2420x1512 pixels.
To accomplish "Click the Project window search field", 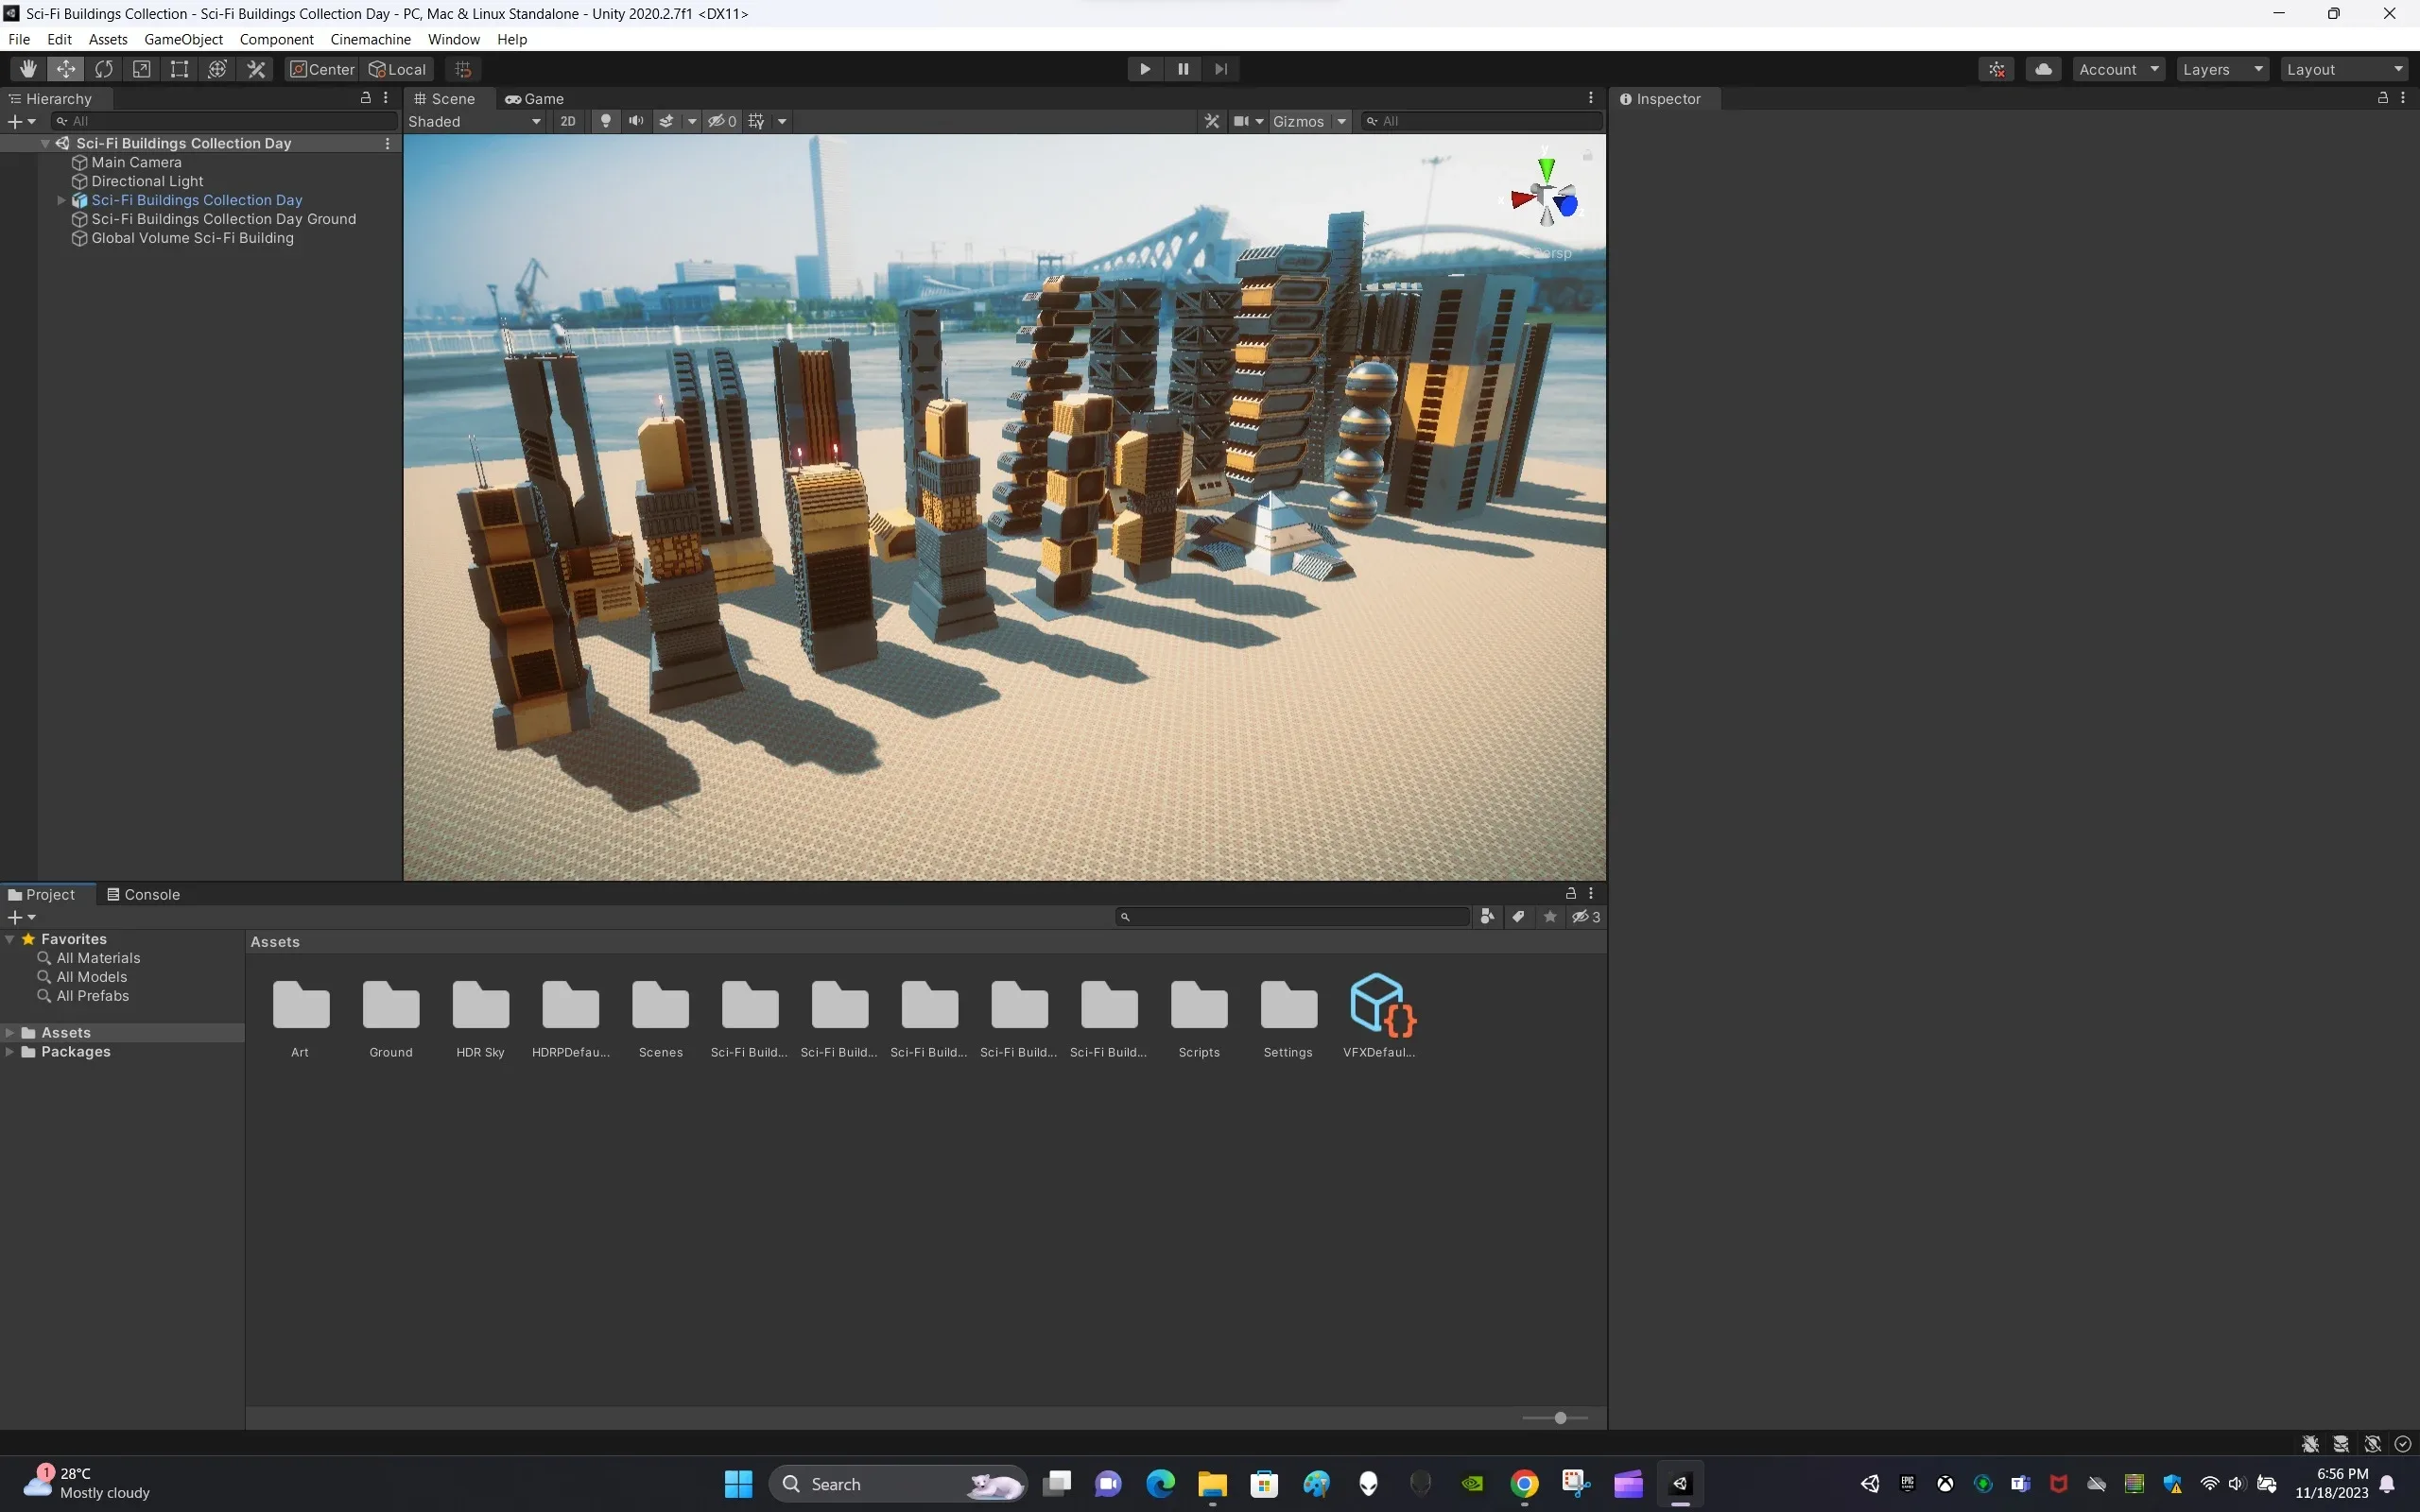I will tap(1295, 917).
